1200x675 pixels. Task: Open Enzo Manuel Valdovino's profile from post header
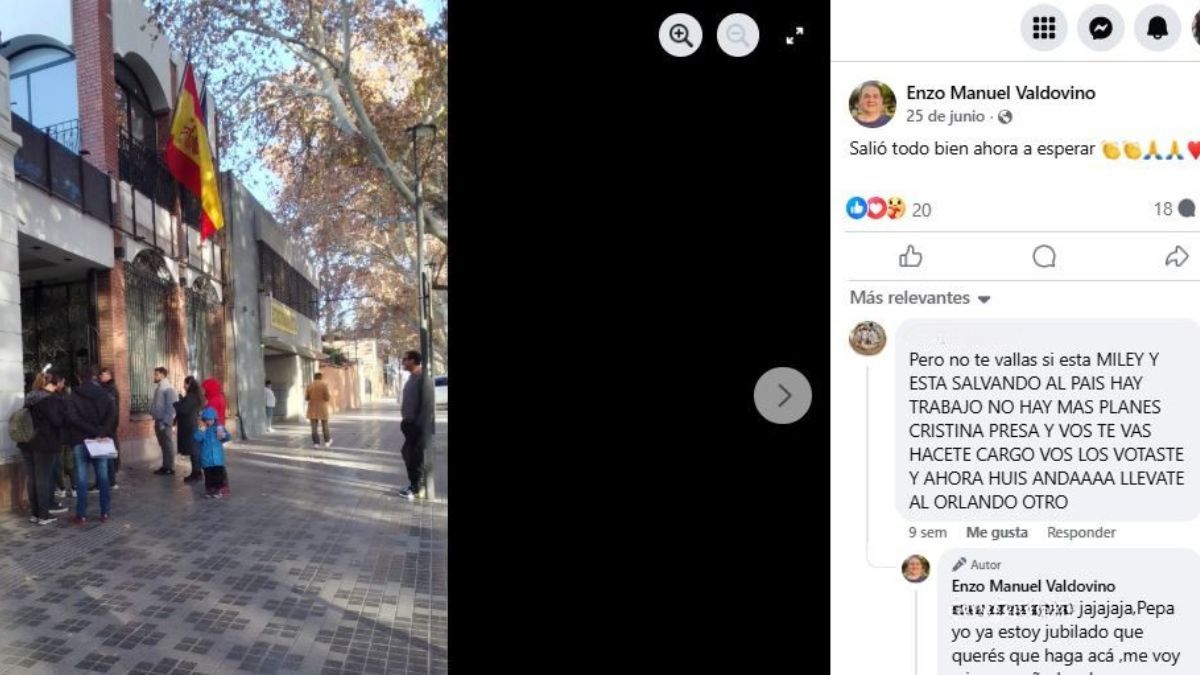point(1000,93)
